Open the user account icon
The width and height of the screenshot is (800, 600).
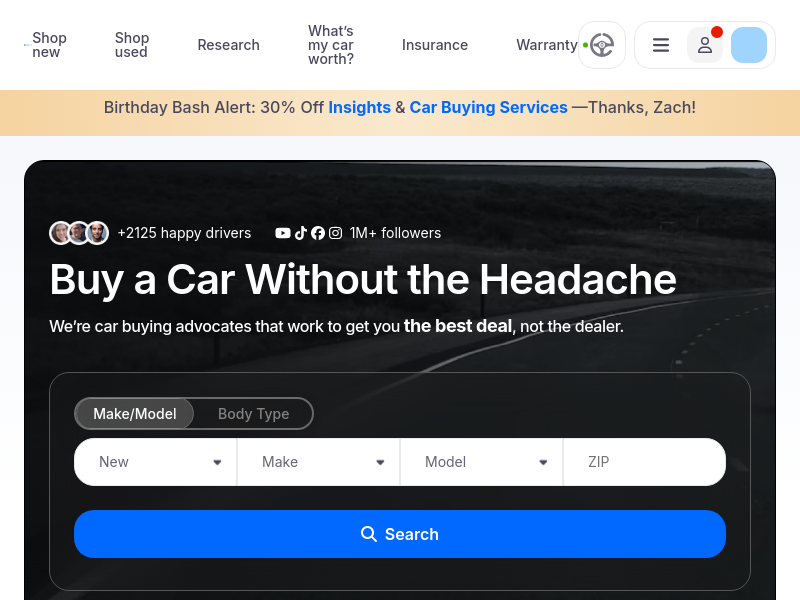705,45
